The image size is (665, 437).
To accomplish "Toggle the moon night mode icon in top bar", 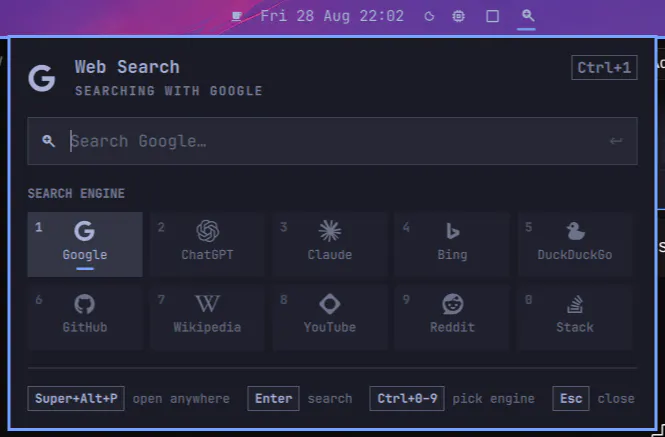I will [429, 17].
